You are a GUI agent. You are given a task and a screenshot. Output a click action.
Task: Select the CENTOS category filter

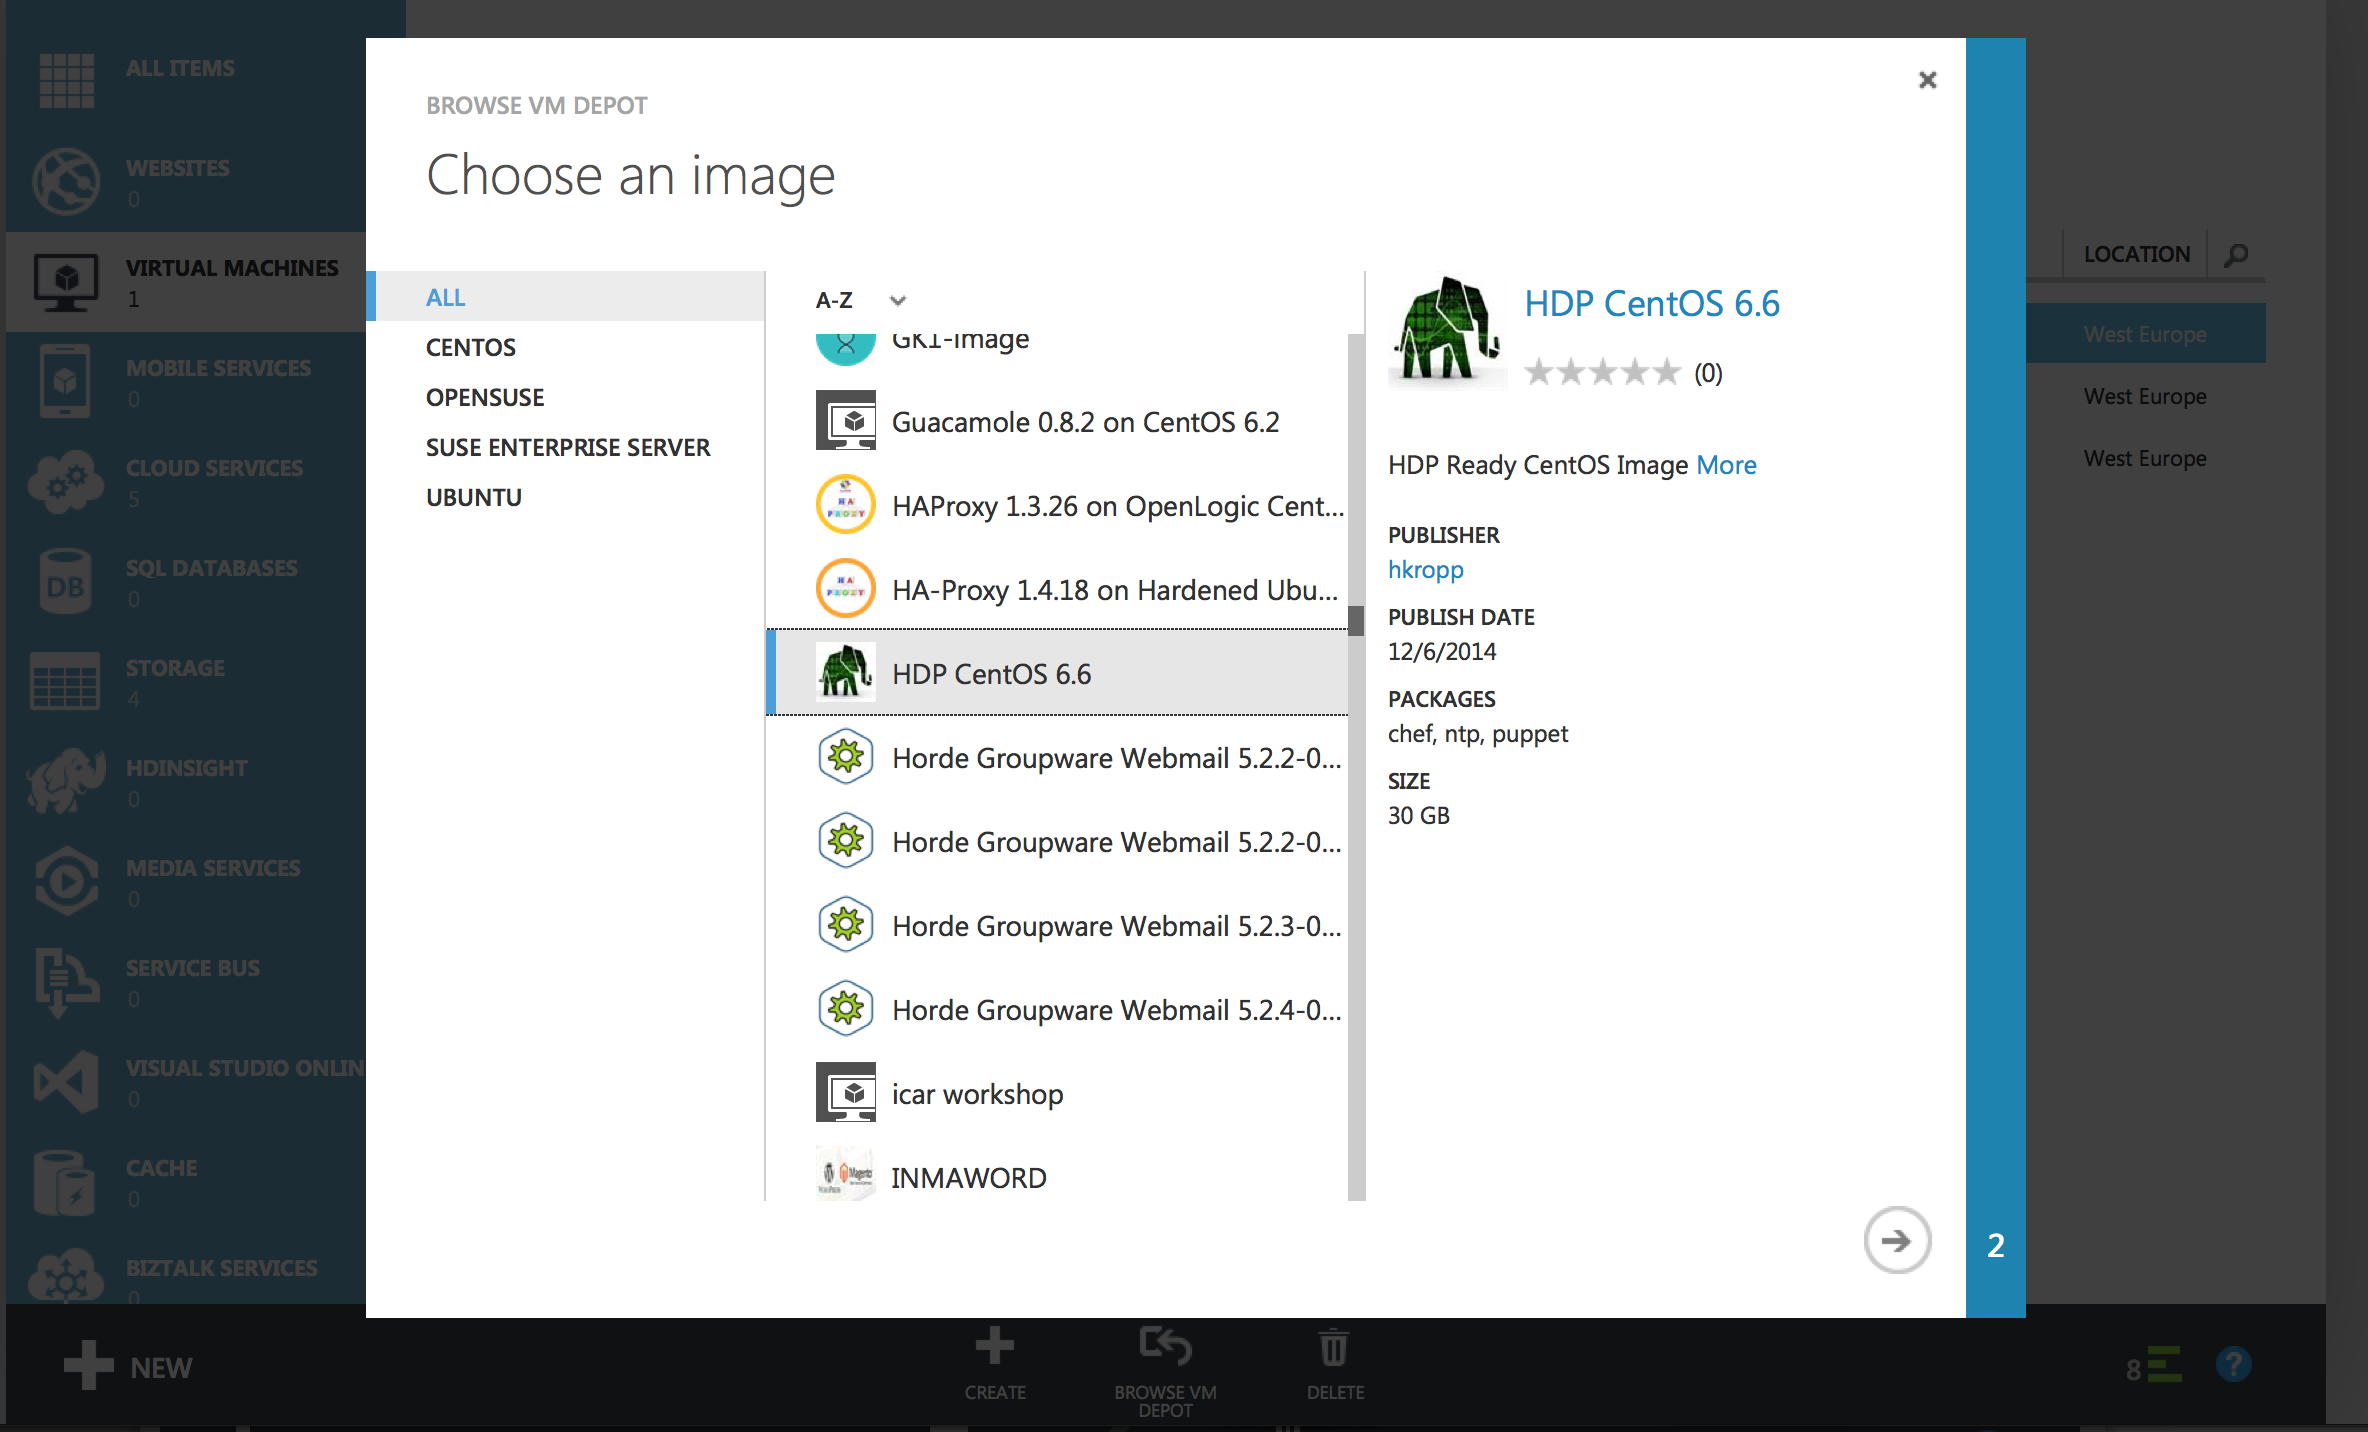[470, 347]
